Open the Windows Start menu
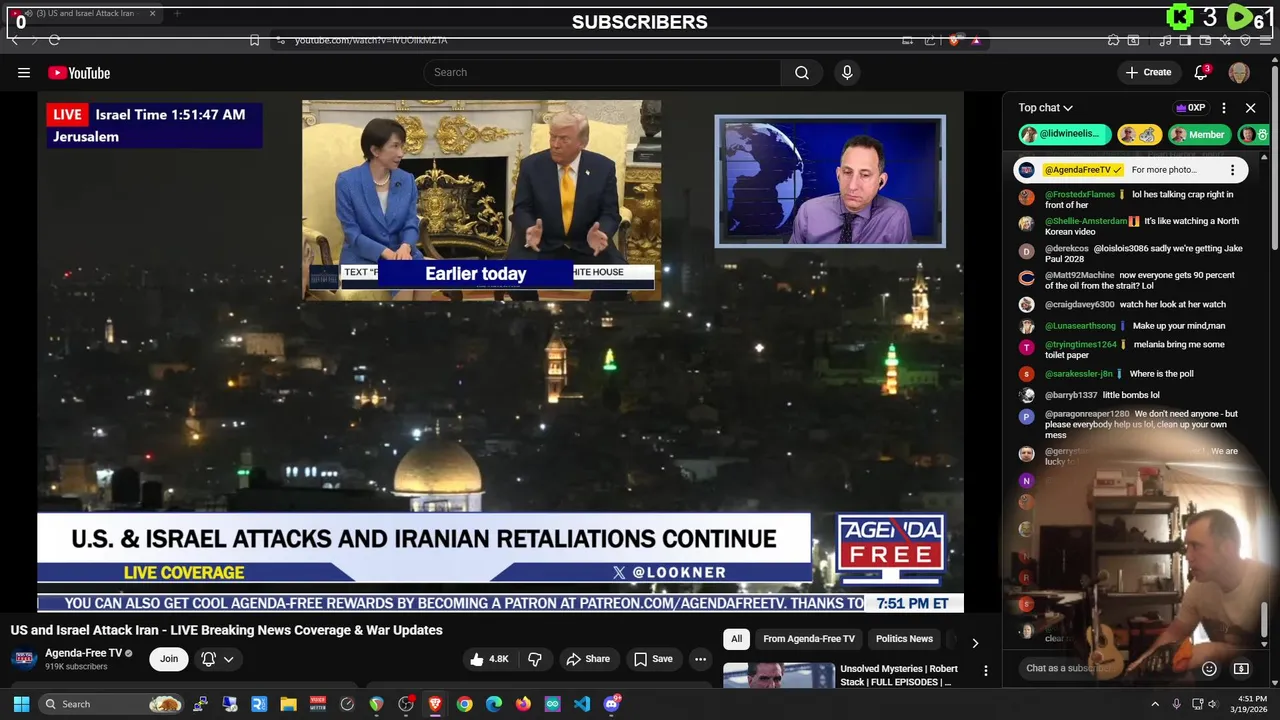Viewport: 1280px width, 720px height. [x=21, y=704]
